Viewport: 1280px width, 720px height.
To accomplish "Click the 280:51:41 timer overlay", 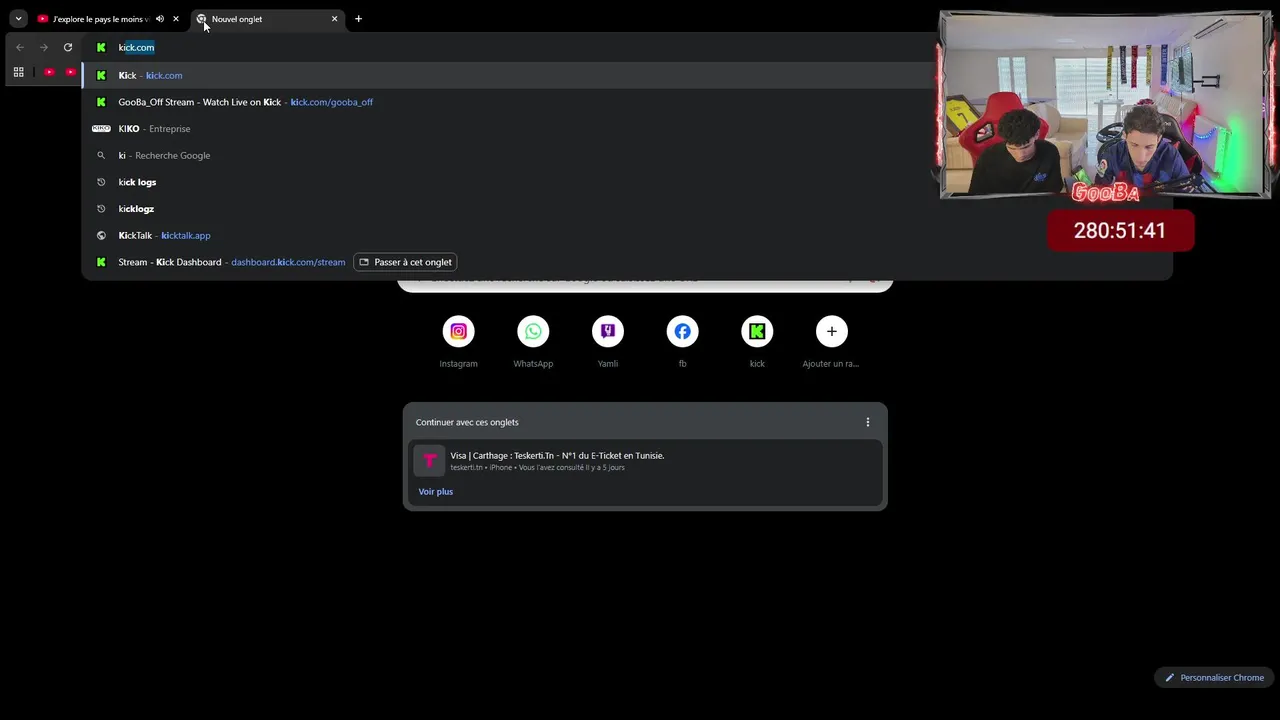I will point(1120,230).
